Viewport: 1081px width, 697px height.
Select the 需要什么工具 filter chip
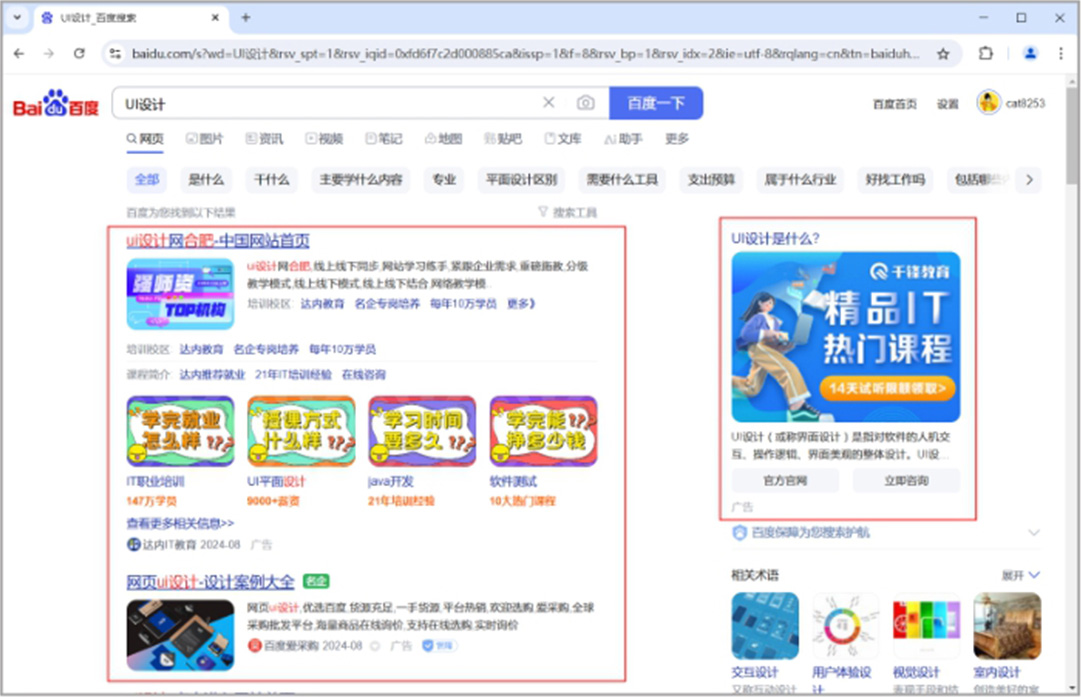pyautogui.click(x=622, y=180)
